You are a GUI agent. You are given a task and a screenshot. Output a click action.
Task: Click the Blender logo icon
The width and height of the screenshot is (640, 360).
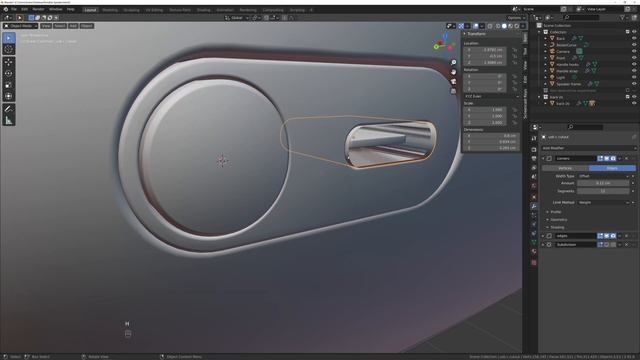coord(6,9)
